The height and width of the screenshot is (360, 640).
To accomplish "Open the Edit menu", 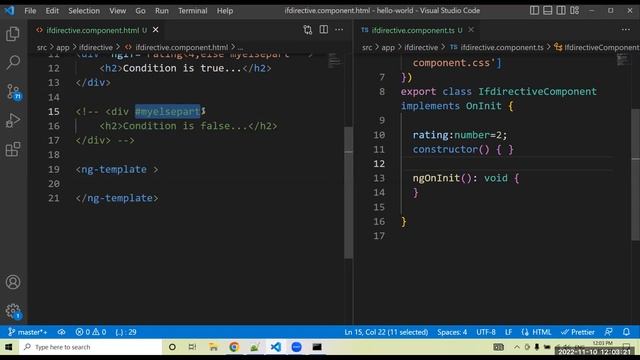I will [52, 11].
